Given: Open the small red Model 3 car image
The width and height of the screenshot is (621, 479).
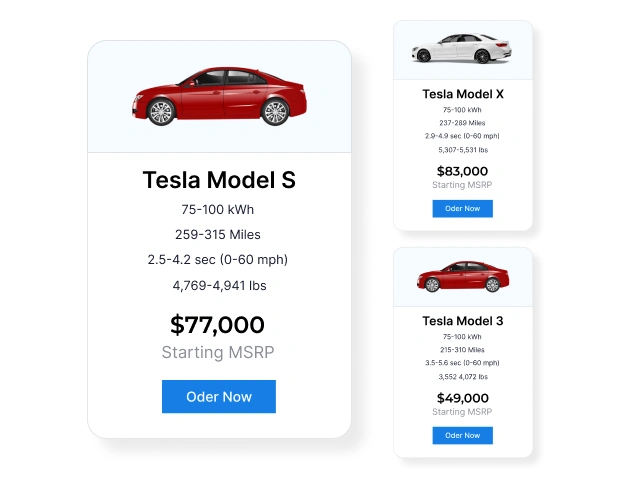Looking at the screenshot, I should 462,277.
